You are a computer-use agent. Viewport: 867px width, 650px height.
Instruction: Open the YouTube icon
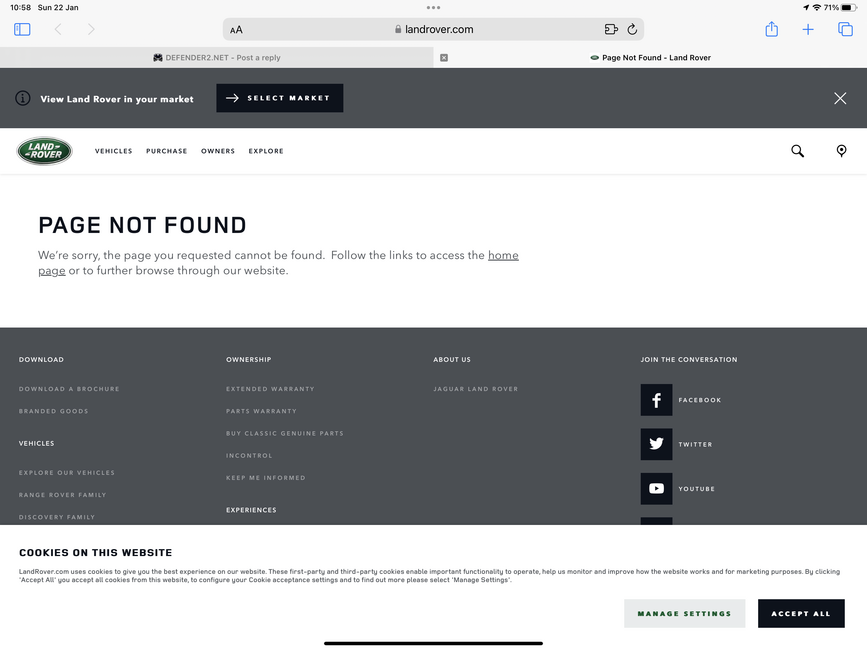pos(656,489)
